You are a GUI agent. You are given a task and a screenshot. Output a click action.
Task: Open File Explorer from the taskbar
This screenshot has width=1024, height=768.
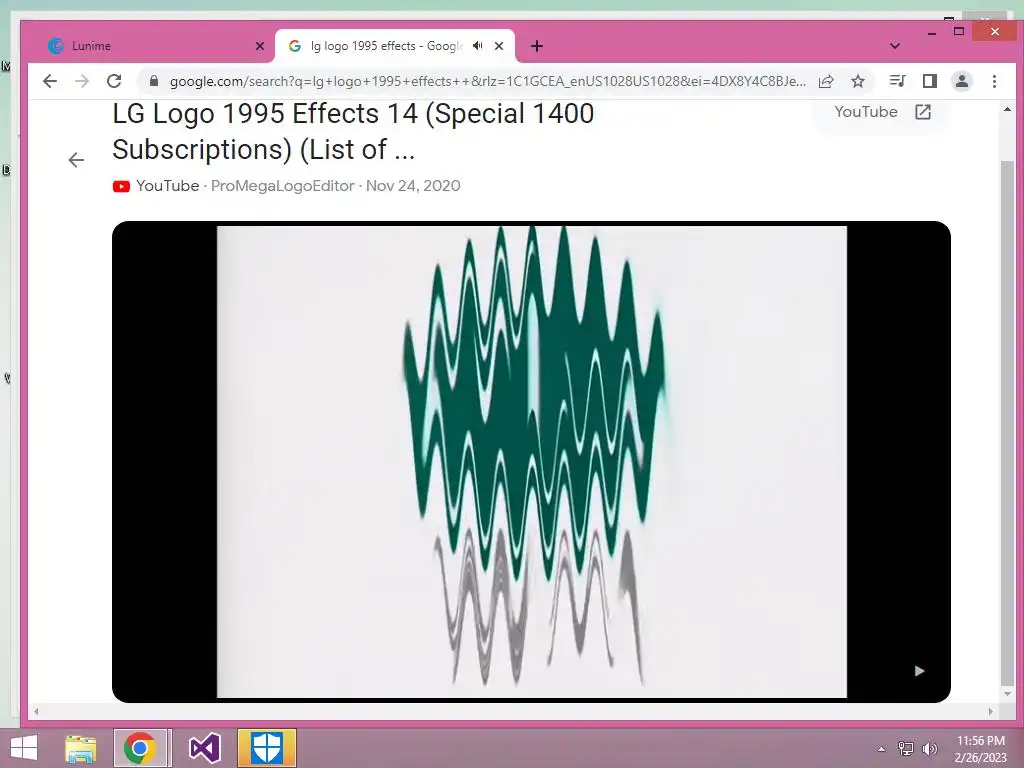[x=80, y=748]
